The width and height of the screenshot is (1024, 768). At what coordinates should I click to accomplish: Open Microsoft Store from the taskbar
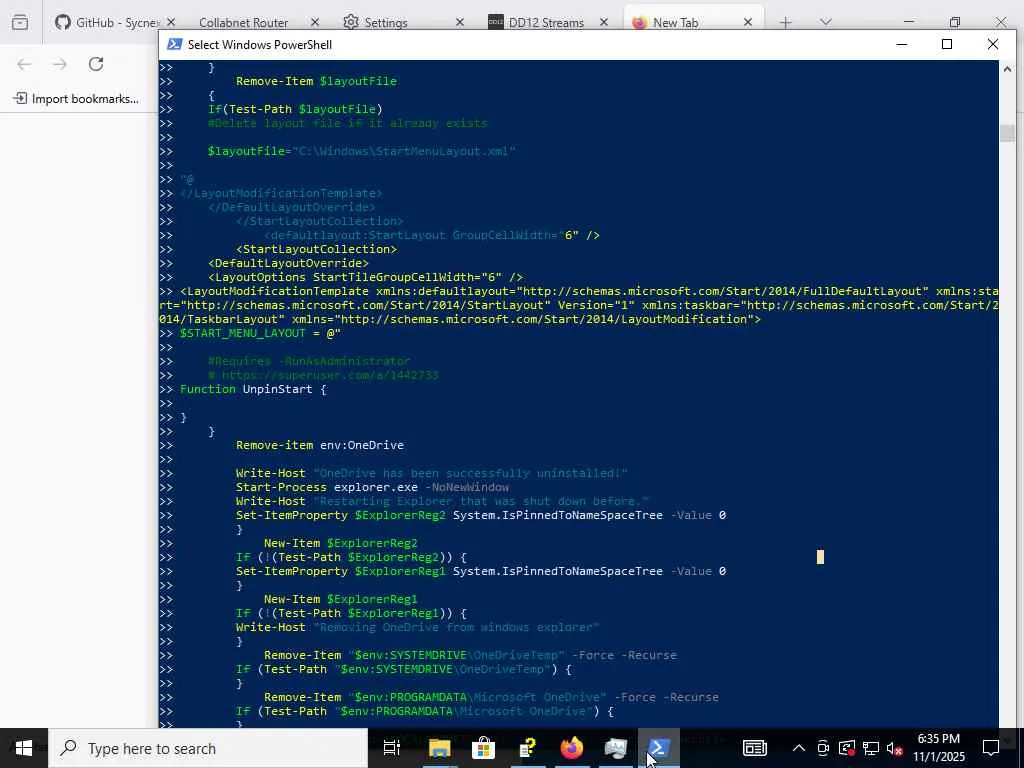point(483,748)
